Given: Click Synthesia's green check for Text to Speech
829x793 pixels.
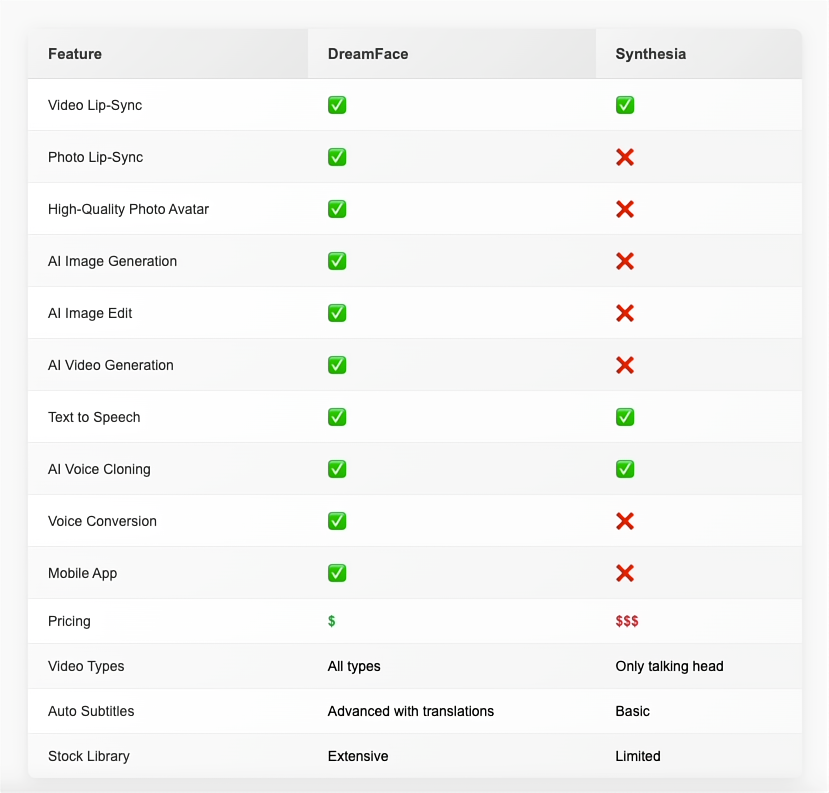Looking at the screenshot, I should pyautogui.click(x=625, y=417).
